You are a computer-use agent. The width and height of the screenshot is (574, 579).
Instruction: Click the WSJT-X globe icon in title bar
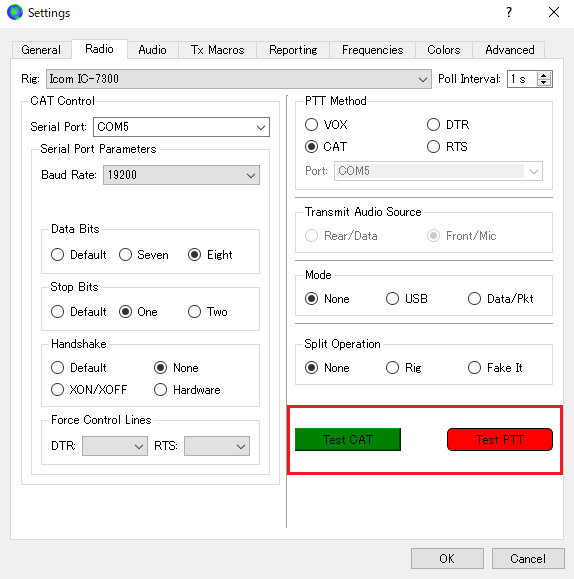pyautogui.click(x=15, y=12)
